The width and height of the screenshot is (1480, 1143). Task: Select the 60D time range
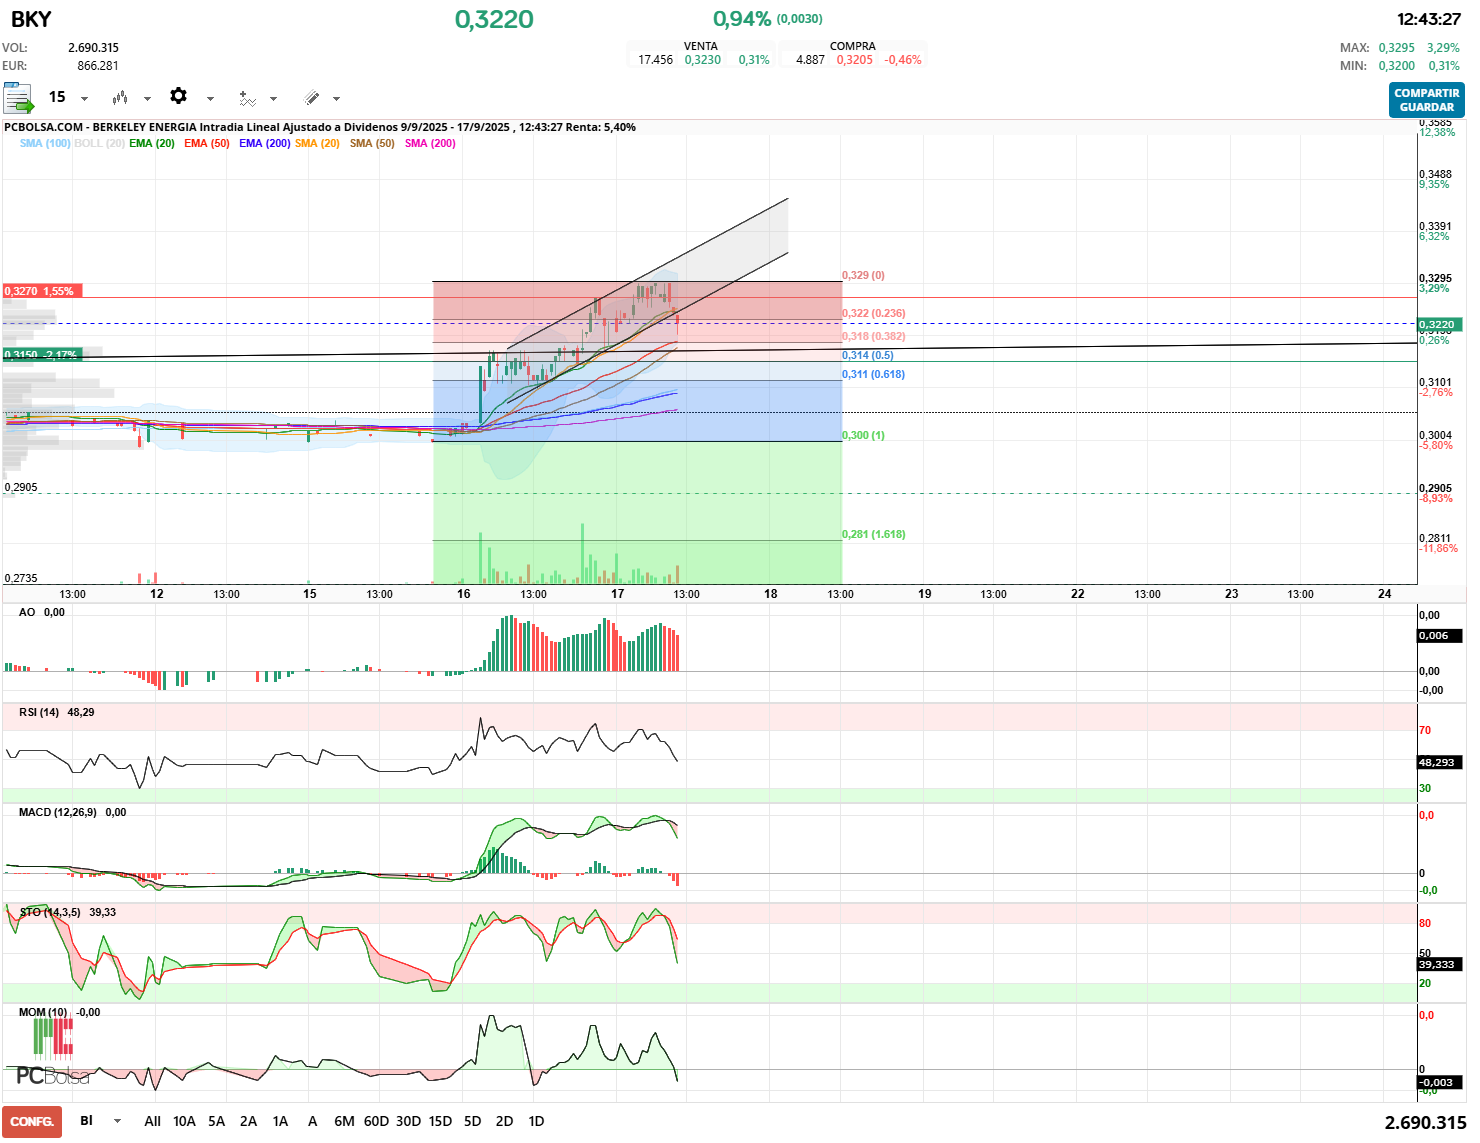(x=376, y=1121)
